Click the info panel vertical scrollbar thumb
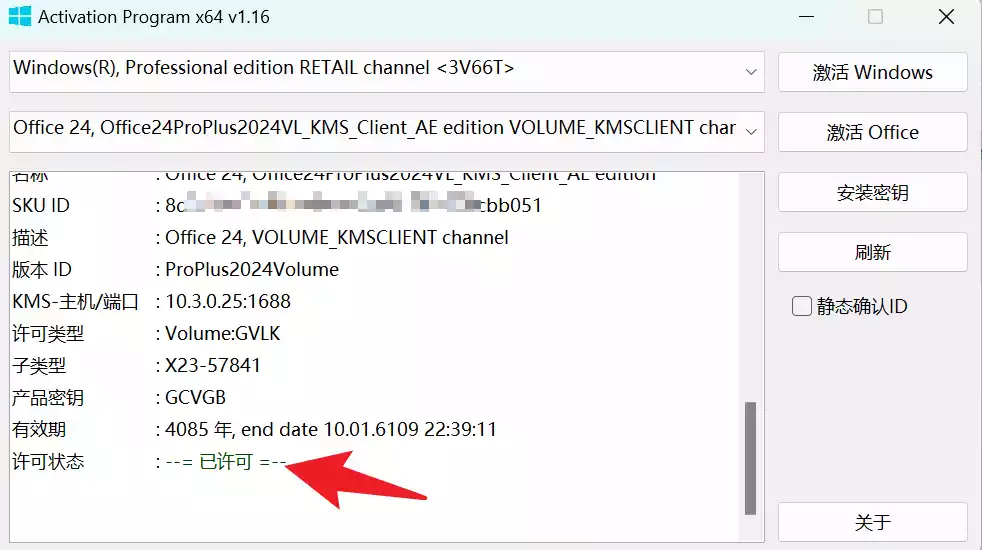Image resolution: width=982 pixels, height=550 pixels. [750, 456]
